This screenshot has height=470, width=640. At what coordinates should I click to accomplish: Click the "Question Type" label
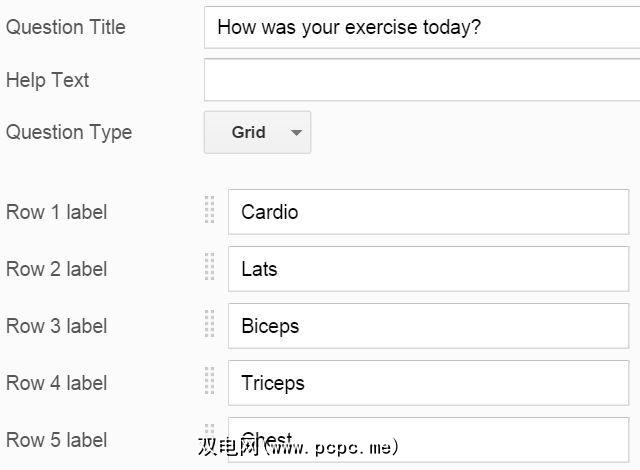69,132
